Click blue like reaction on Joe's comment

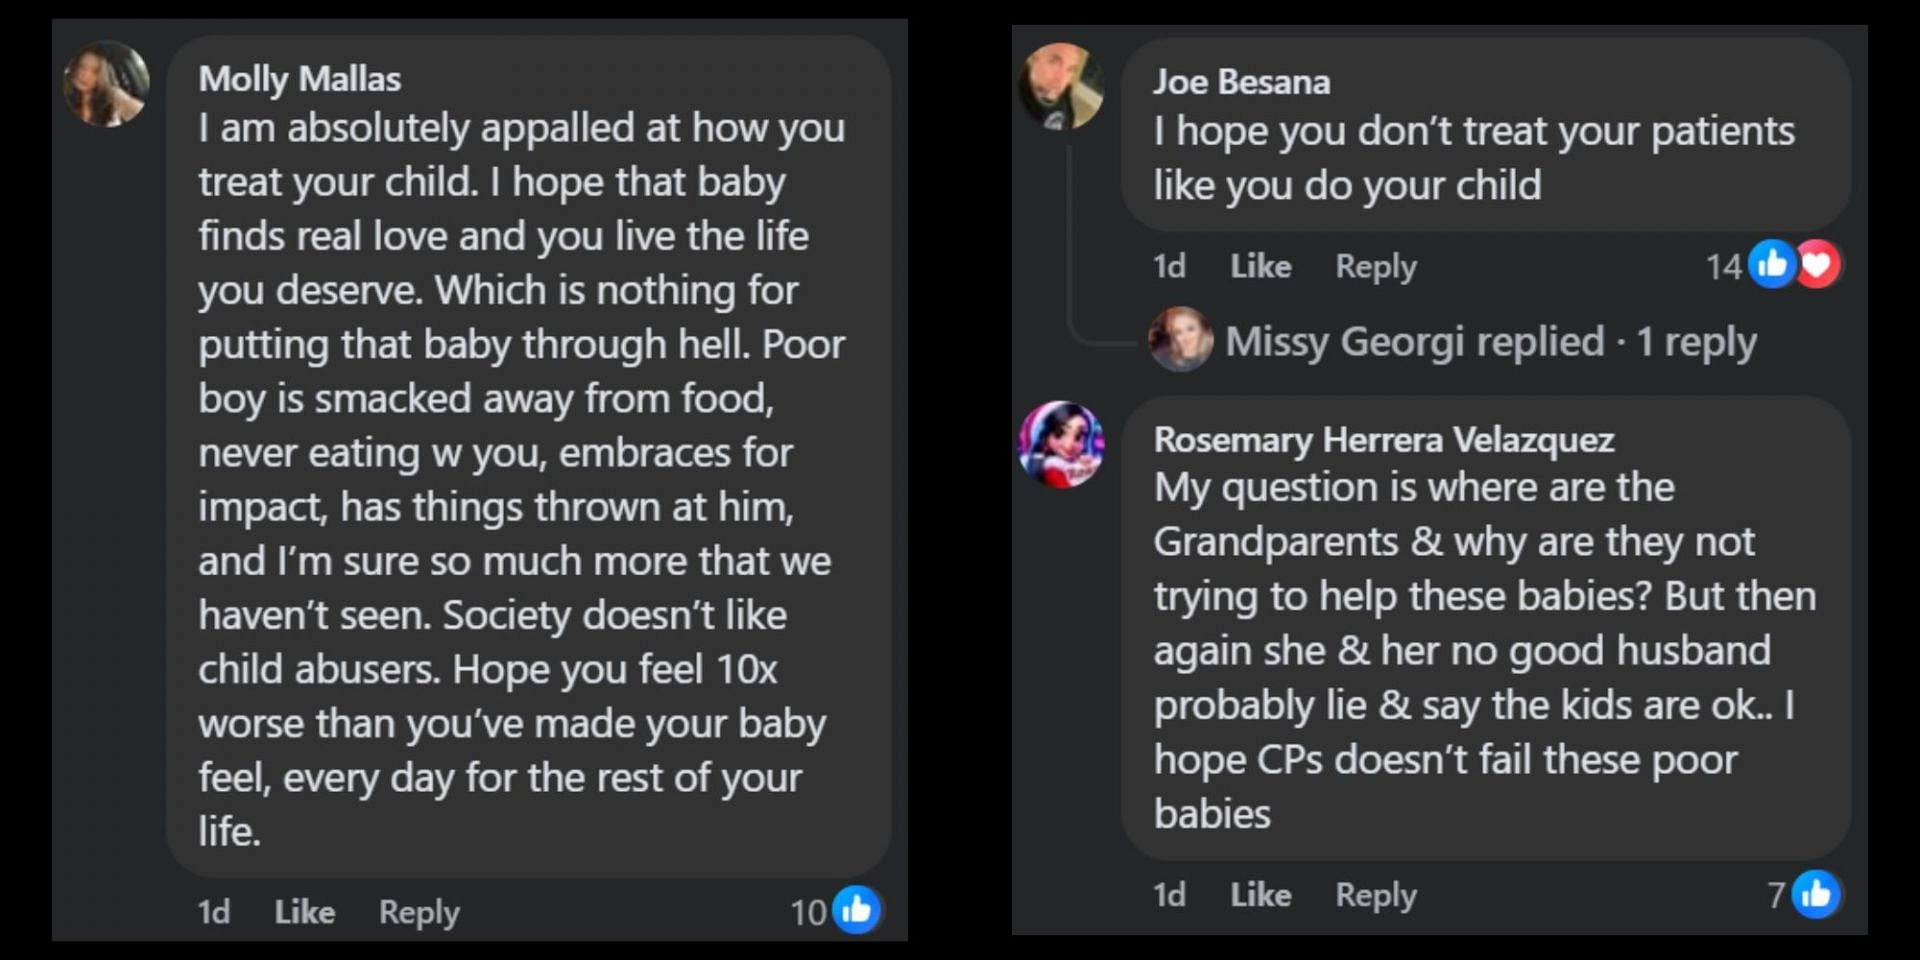click(1772, 265)
